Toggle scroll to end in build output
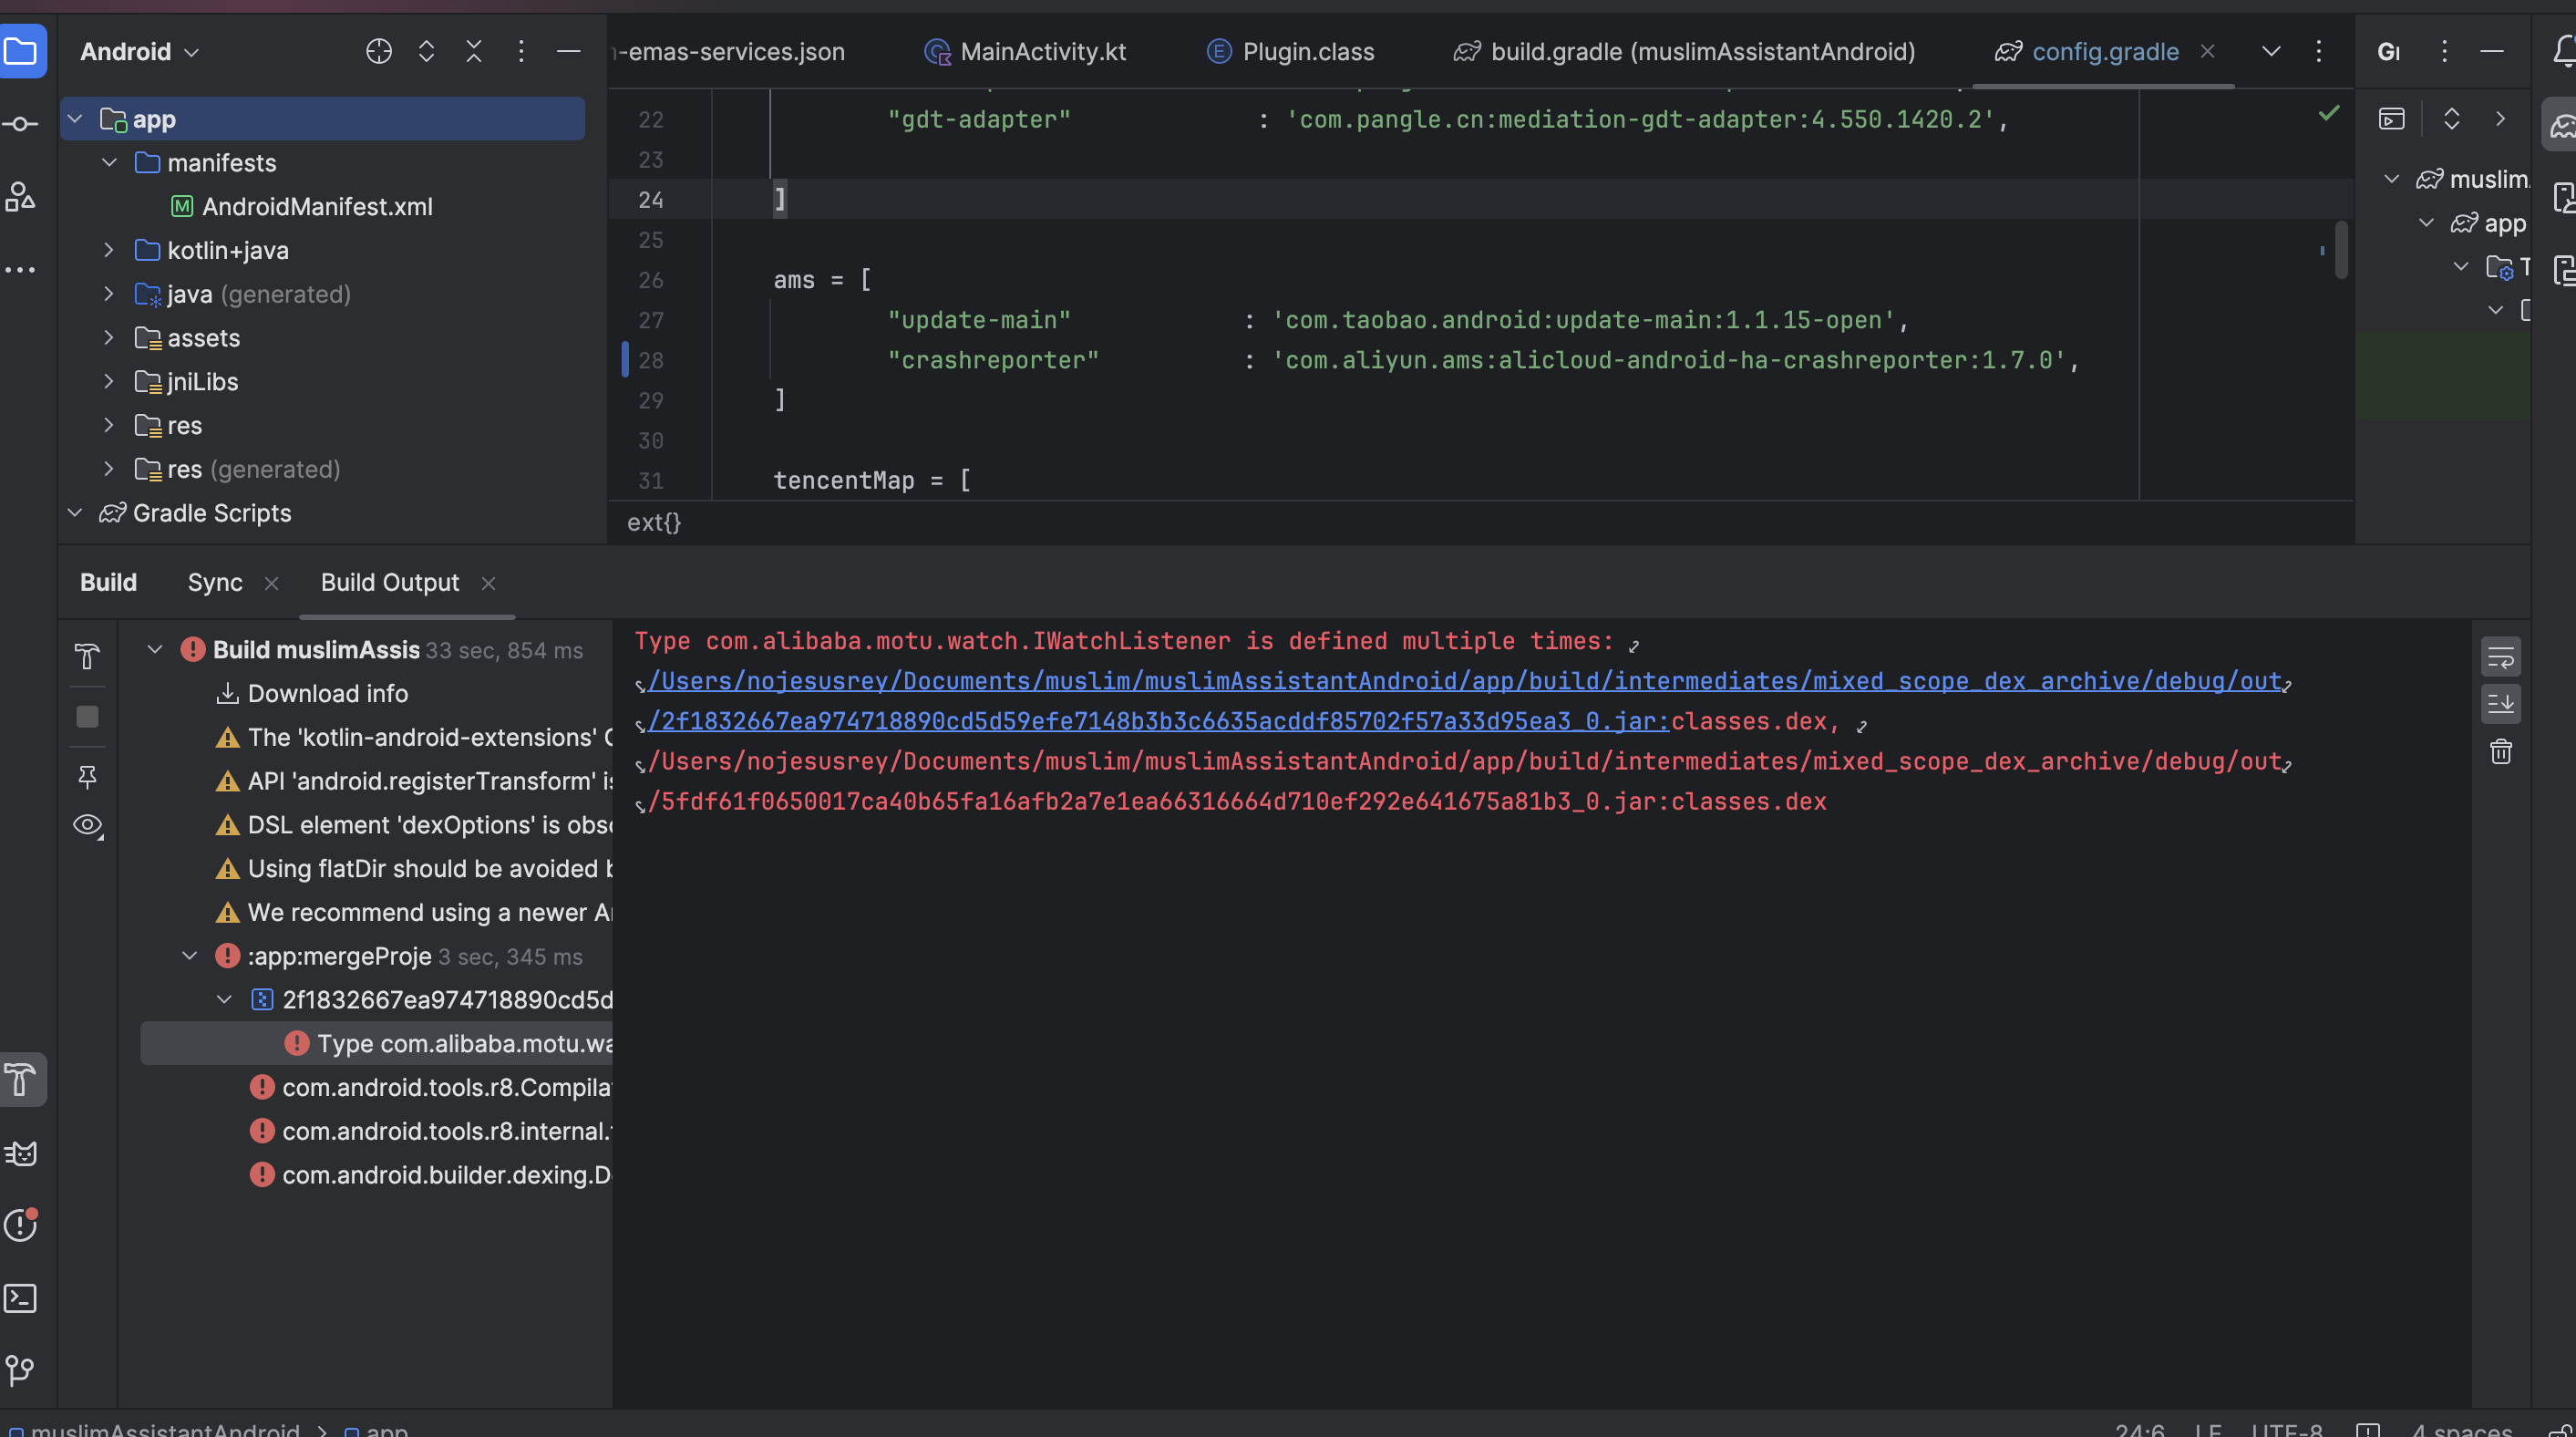Viewport: 2576px width, 1437px height. [2500, 703]
